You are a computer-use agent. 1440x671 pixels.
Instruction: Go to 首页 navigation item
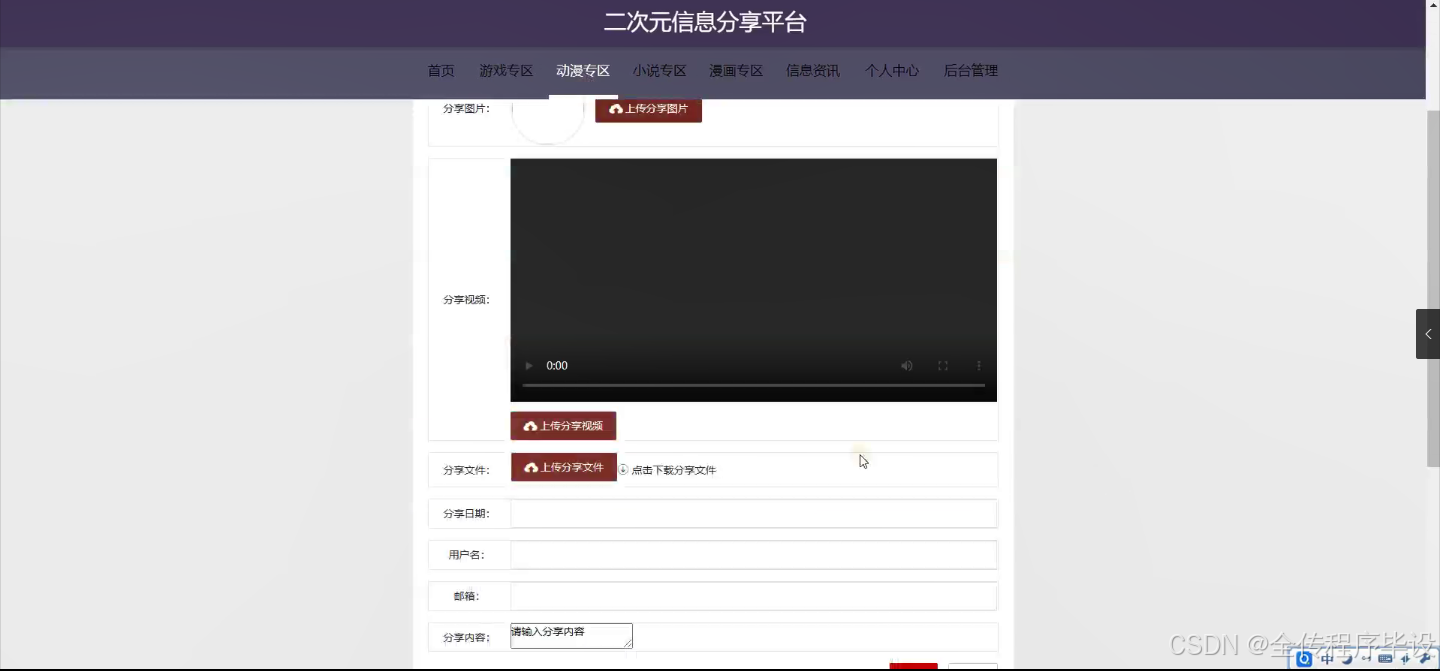pyautogui.click(x=441, y=71)
